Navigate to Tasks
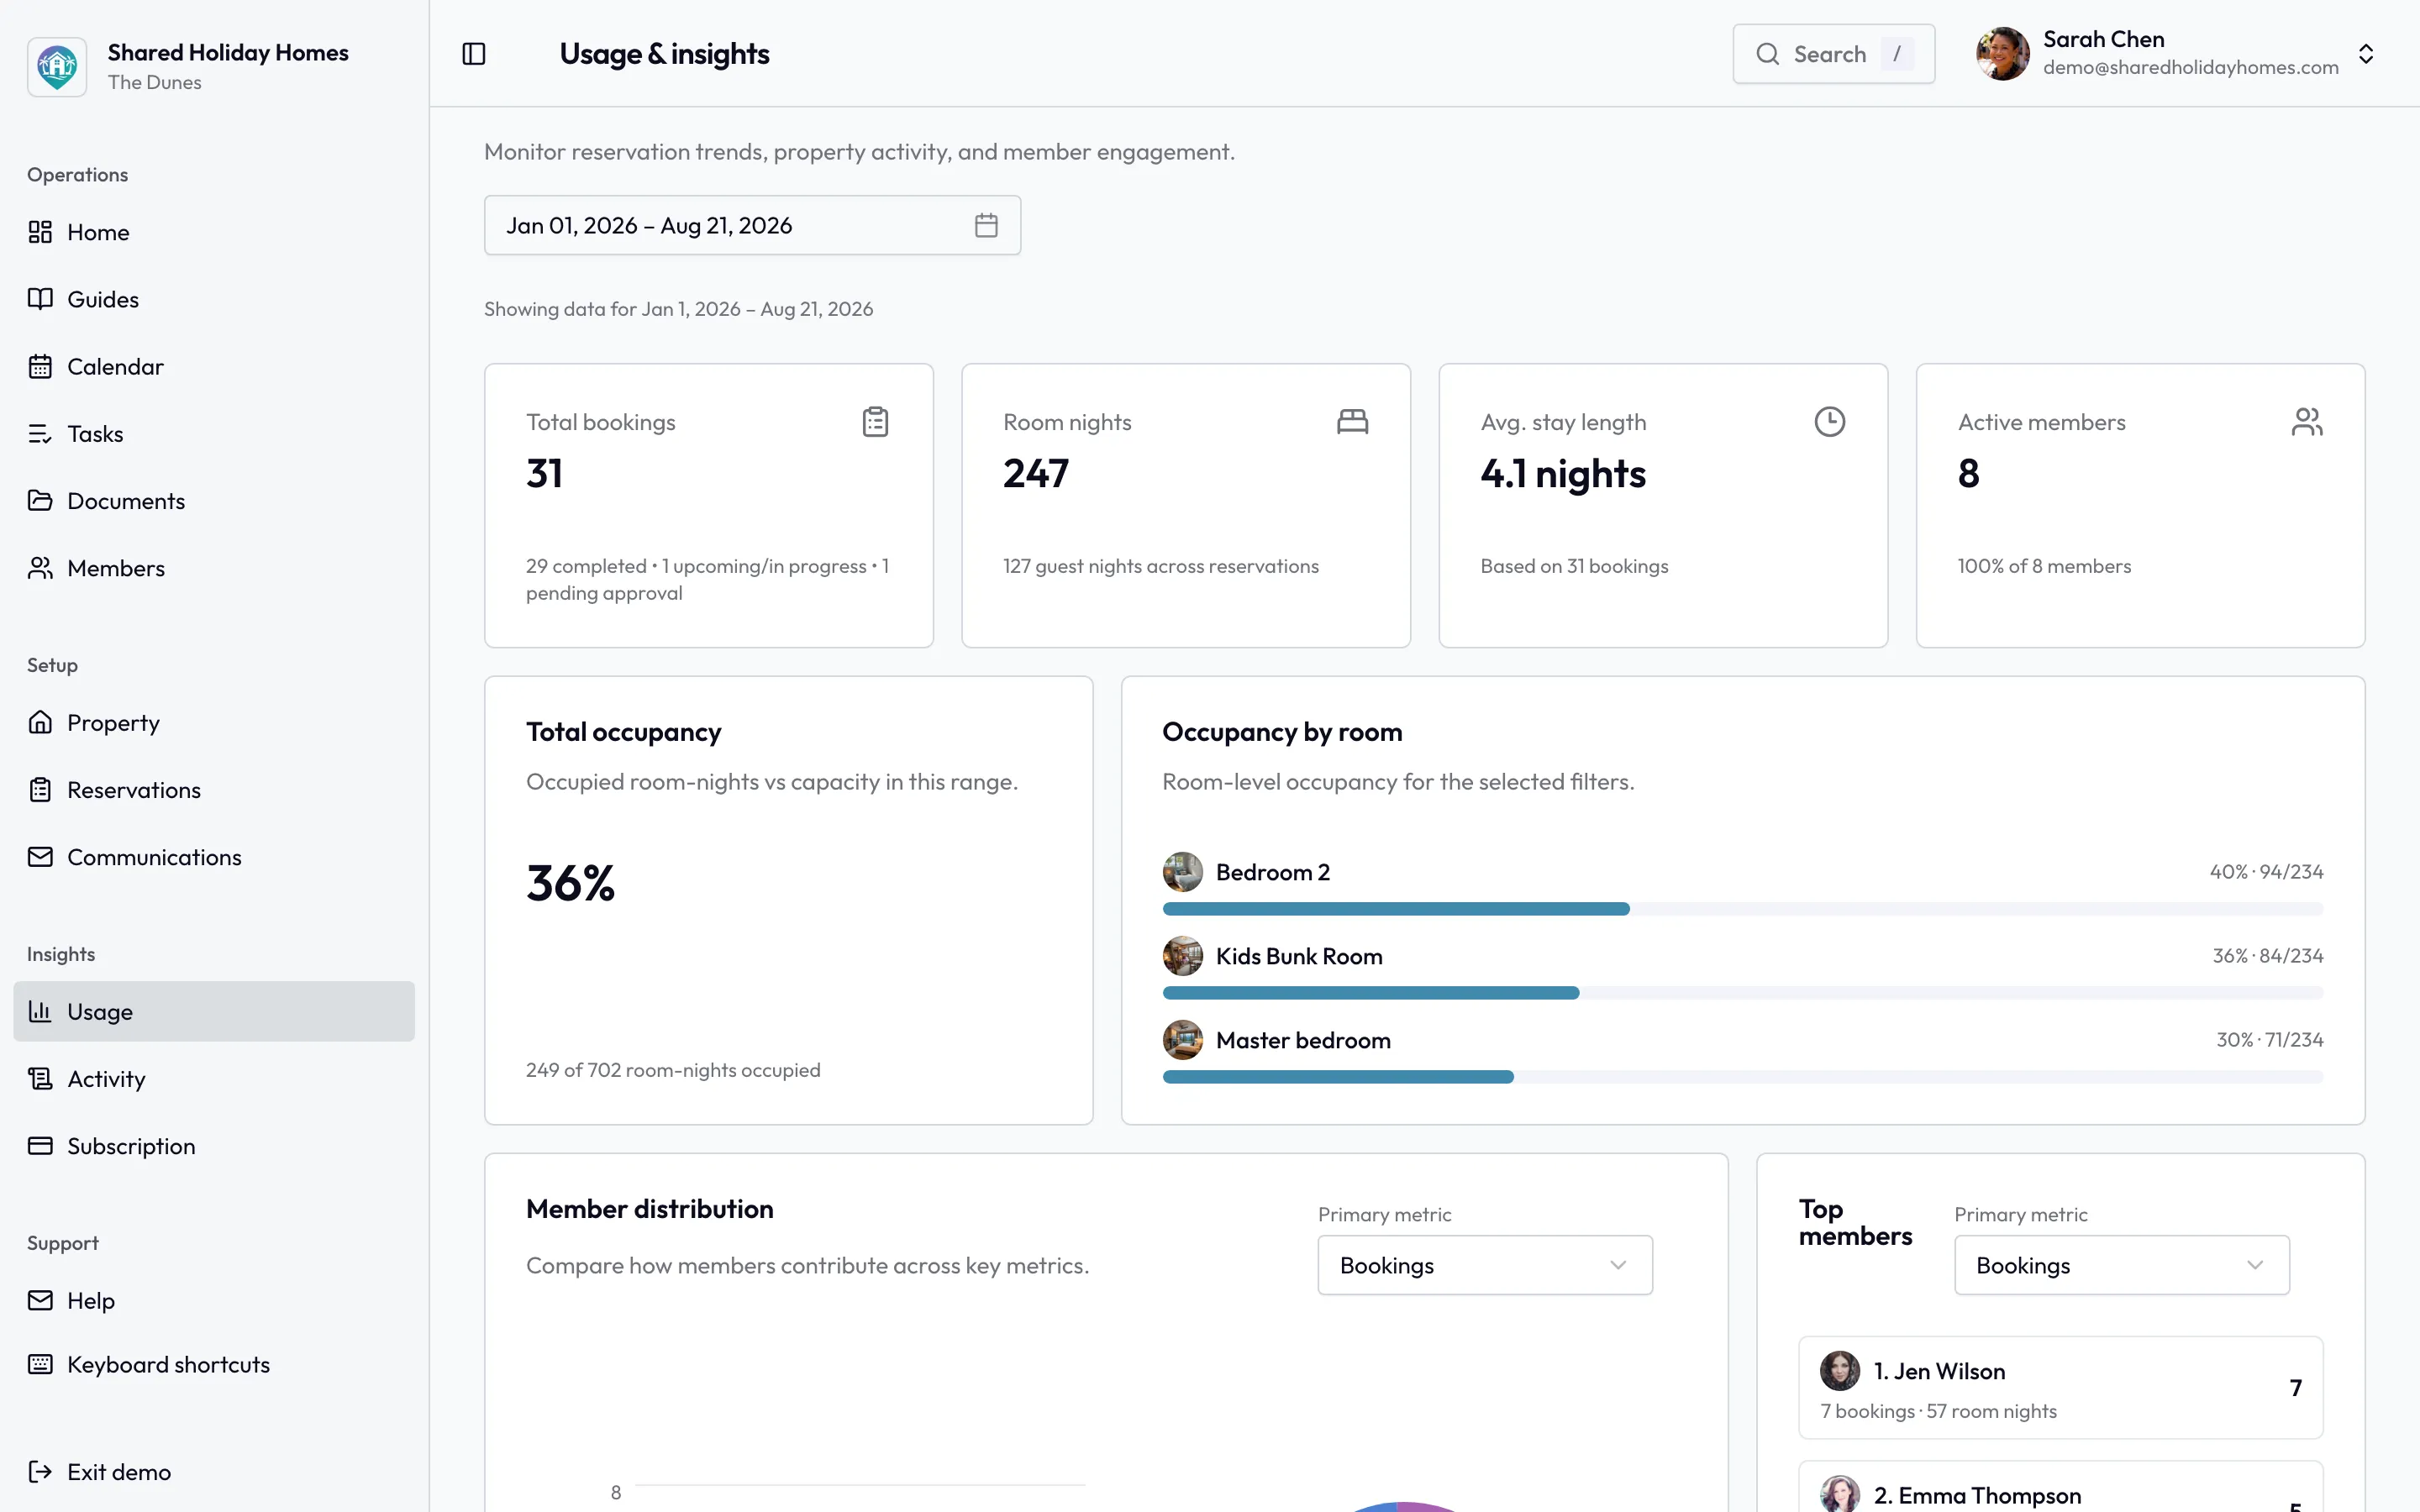Viewport: 2420px width, 1512px height. click(x=214, y=433)
